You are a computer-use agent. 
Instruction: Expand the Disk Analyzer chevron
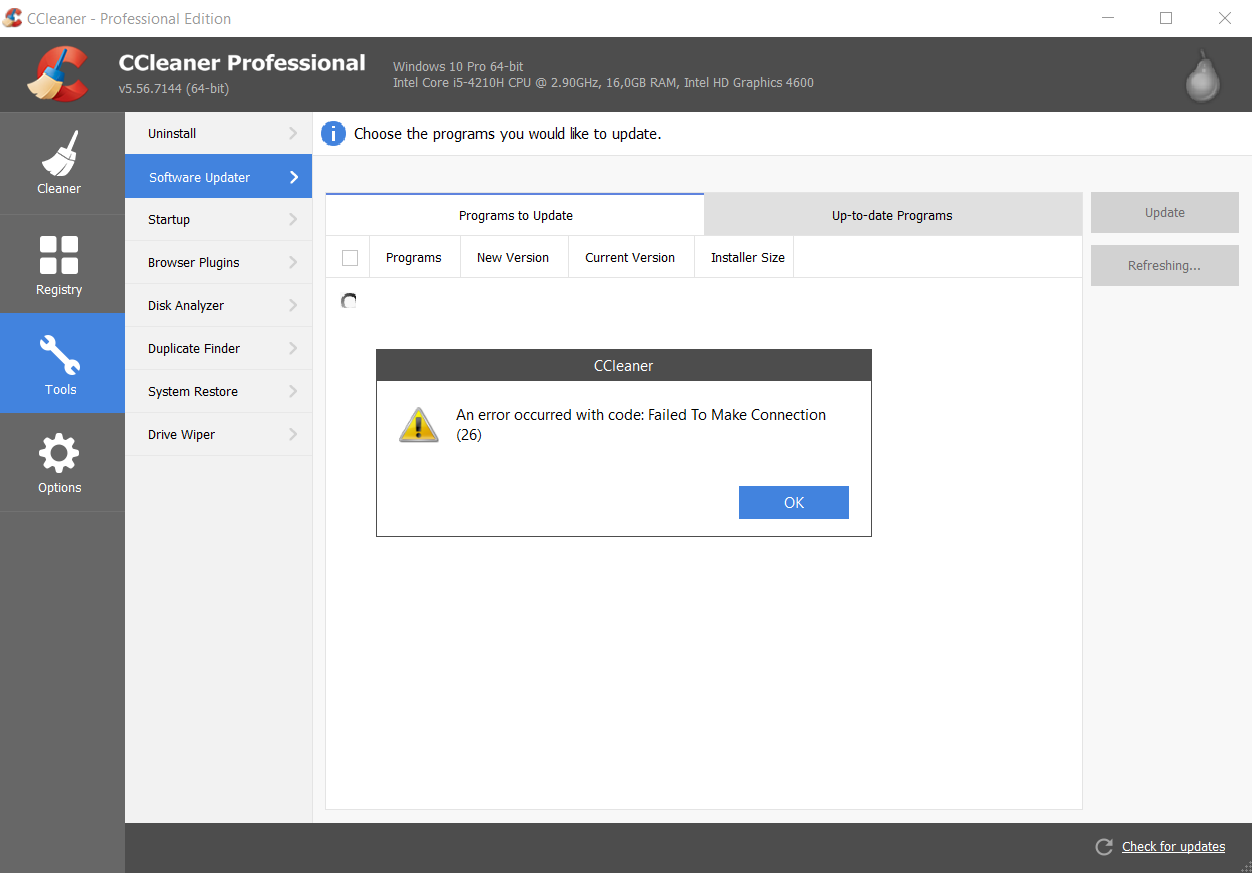point(293,306)
